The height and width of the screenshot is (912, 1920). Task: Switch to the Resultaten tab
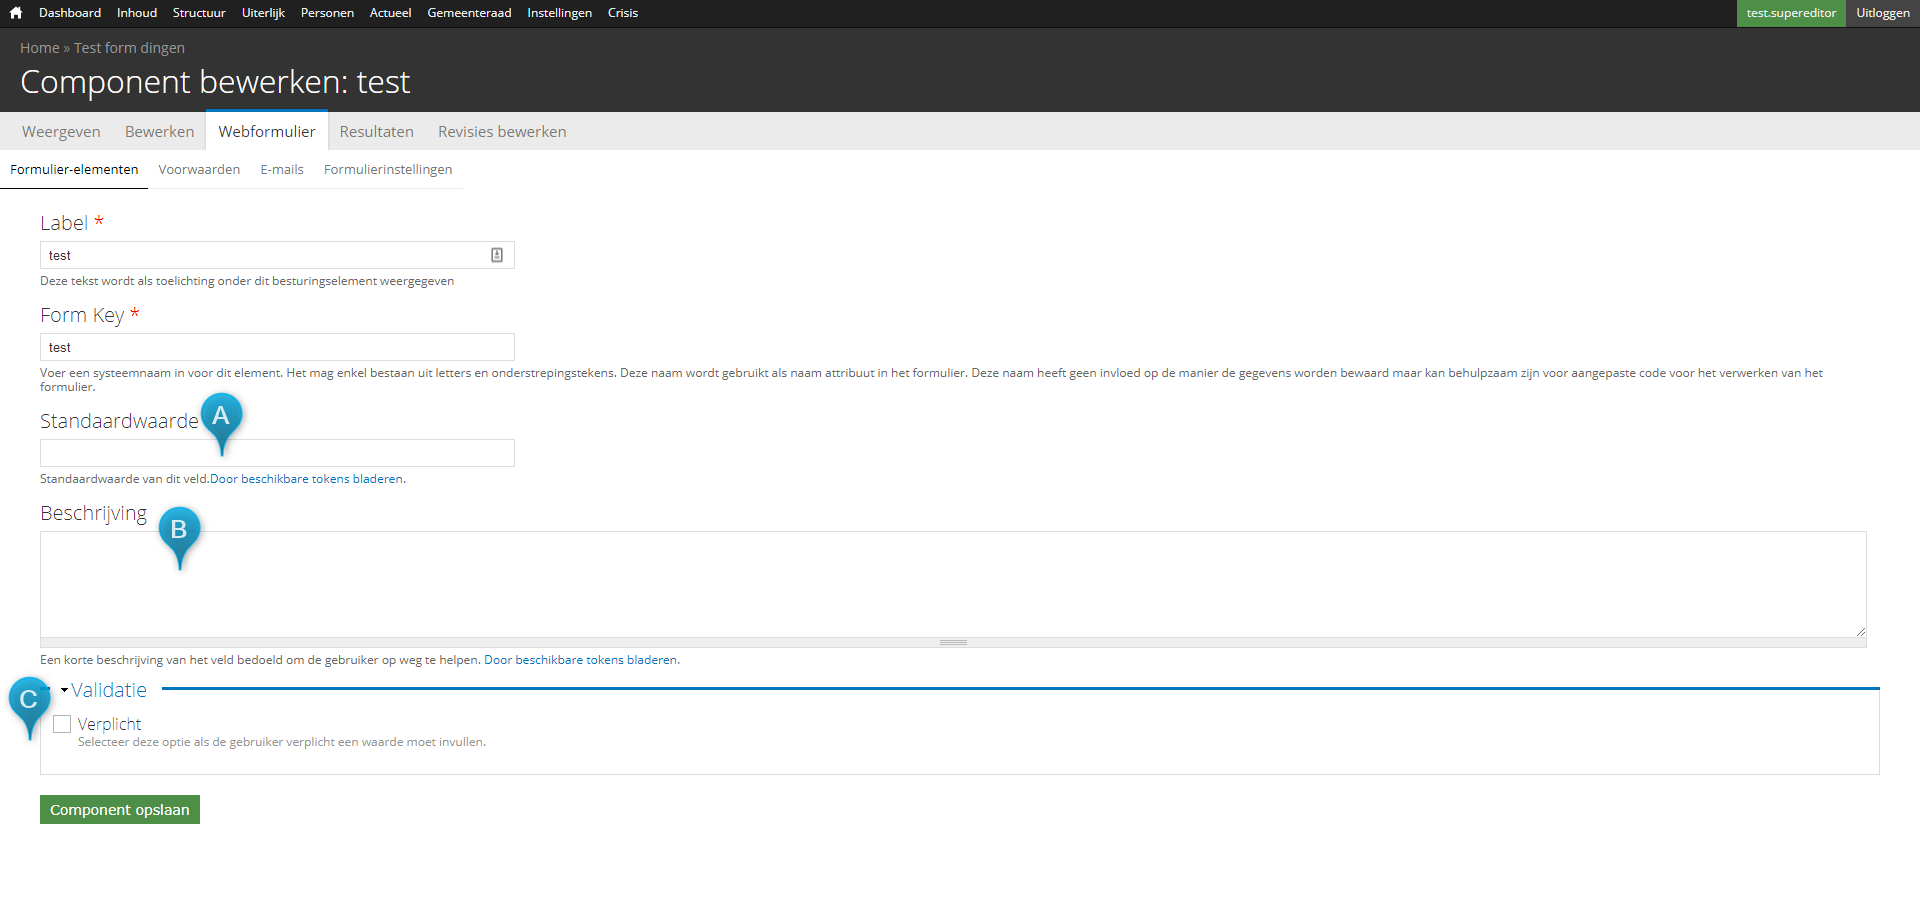(376, 132)
